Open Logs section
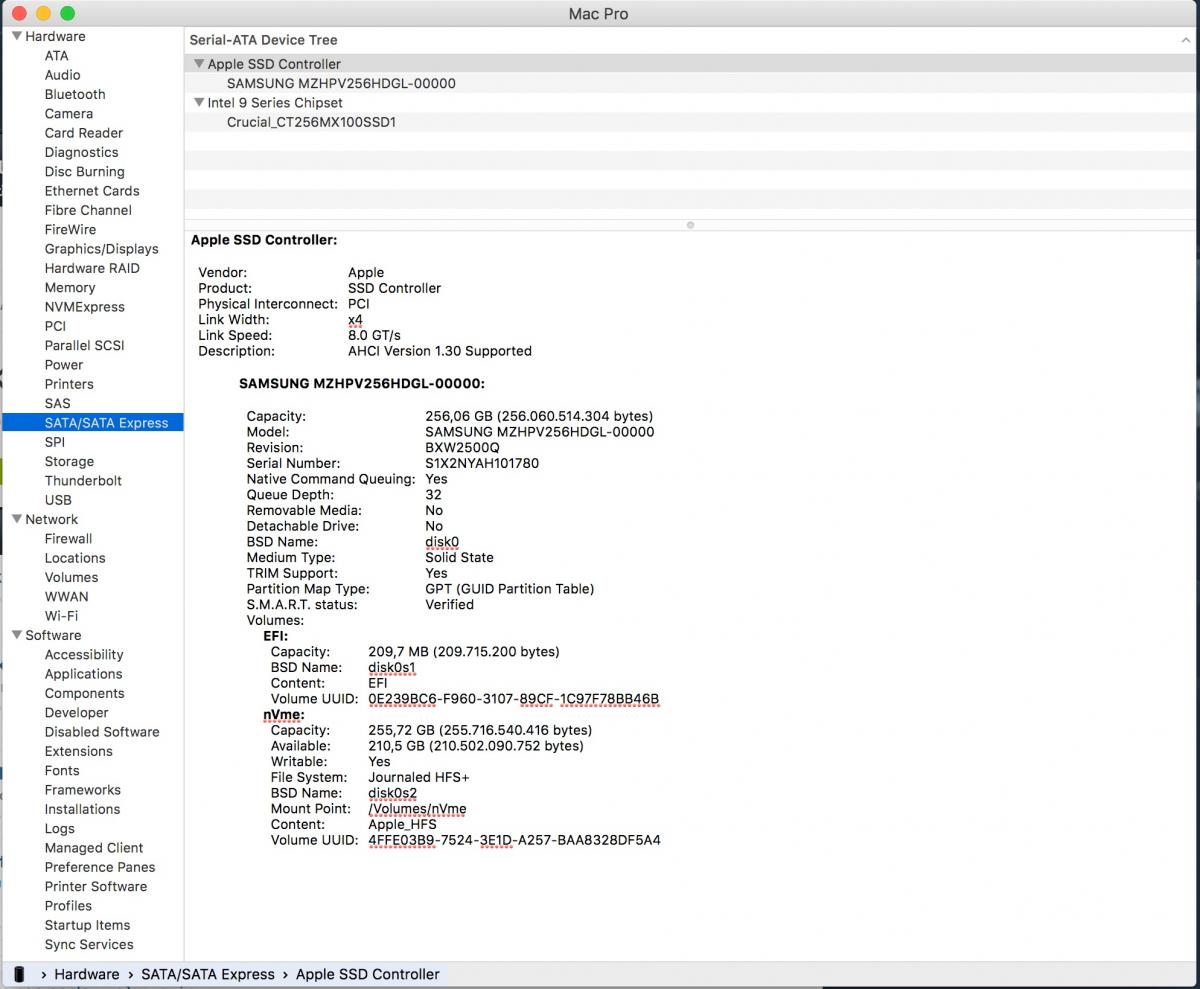The width and height of the screenshot is (1200, 989). [60, 829]
